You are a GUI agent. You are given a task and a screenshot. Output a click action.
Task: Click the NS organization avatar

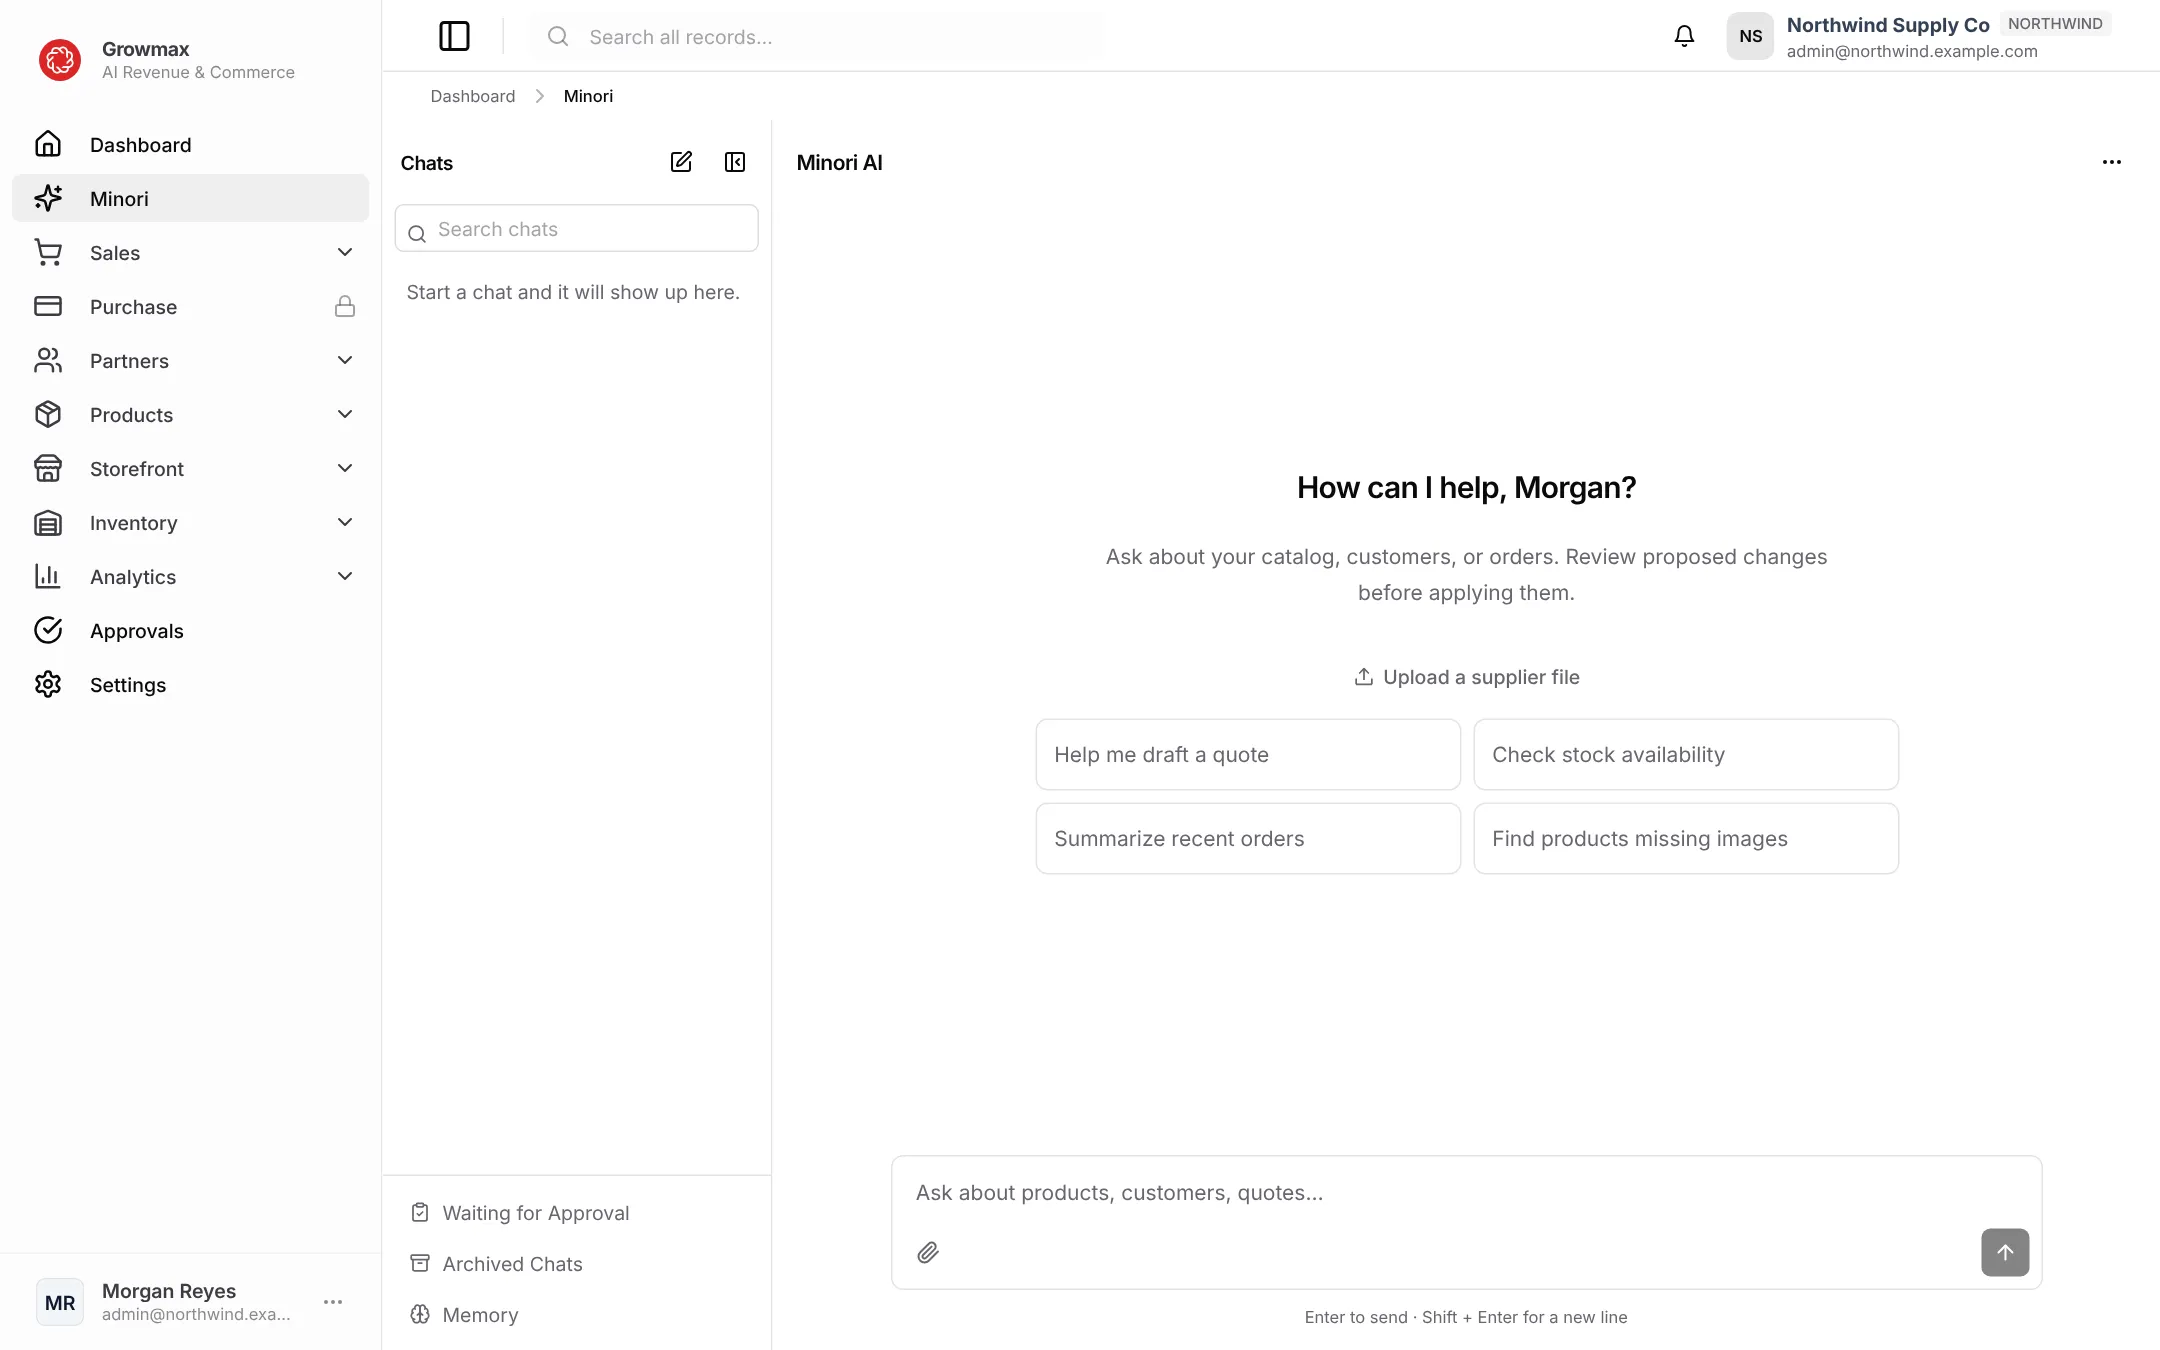(x=1750, y=36)
